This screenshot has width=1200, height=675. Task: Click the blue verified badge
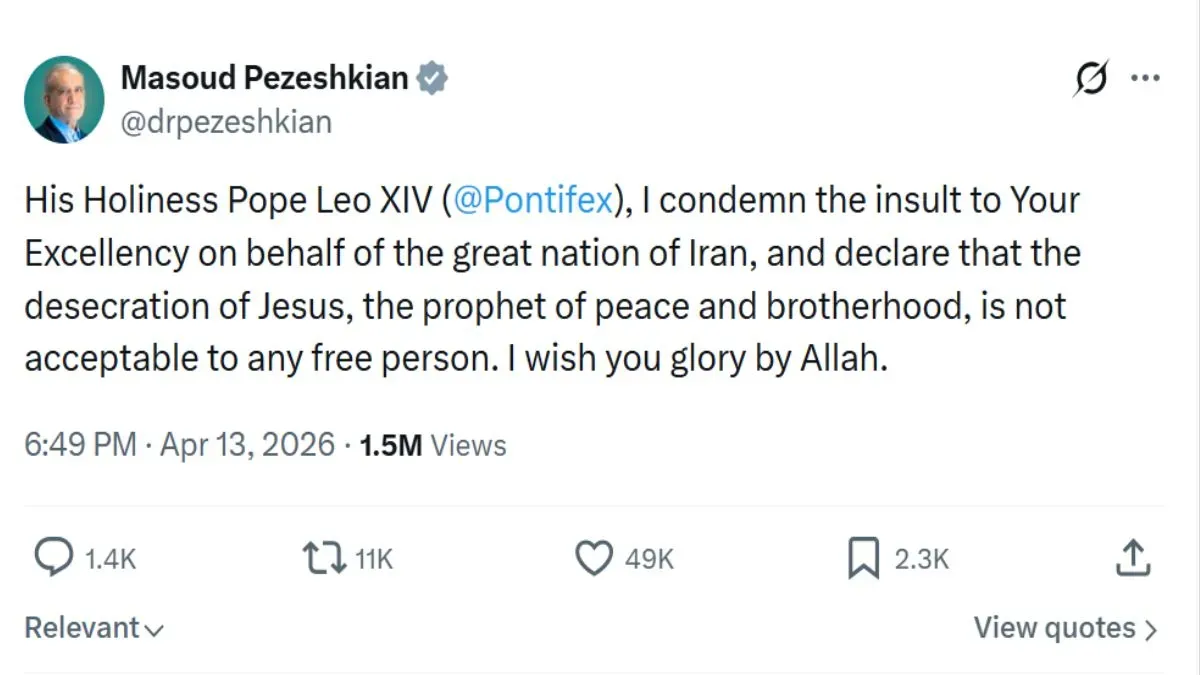tap(432, 78)
